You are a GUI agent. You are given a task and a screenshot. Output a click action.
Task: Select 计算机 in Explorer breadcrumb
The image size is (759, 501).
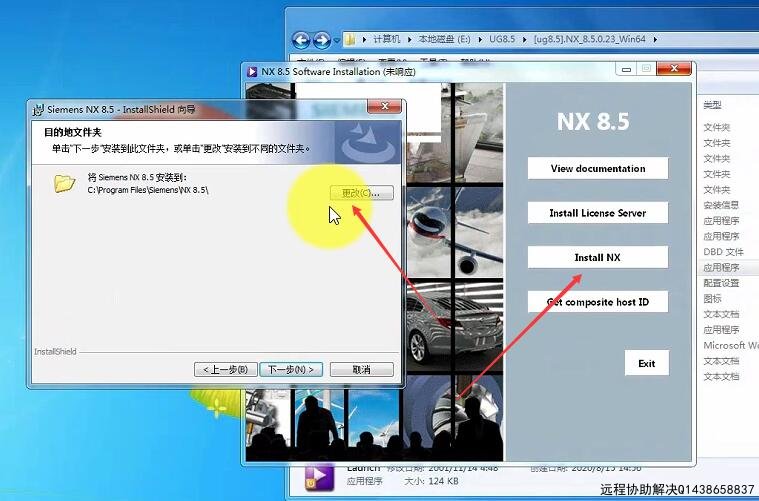[x=386, y=39]
